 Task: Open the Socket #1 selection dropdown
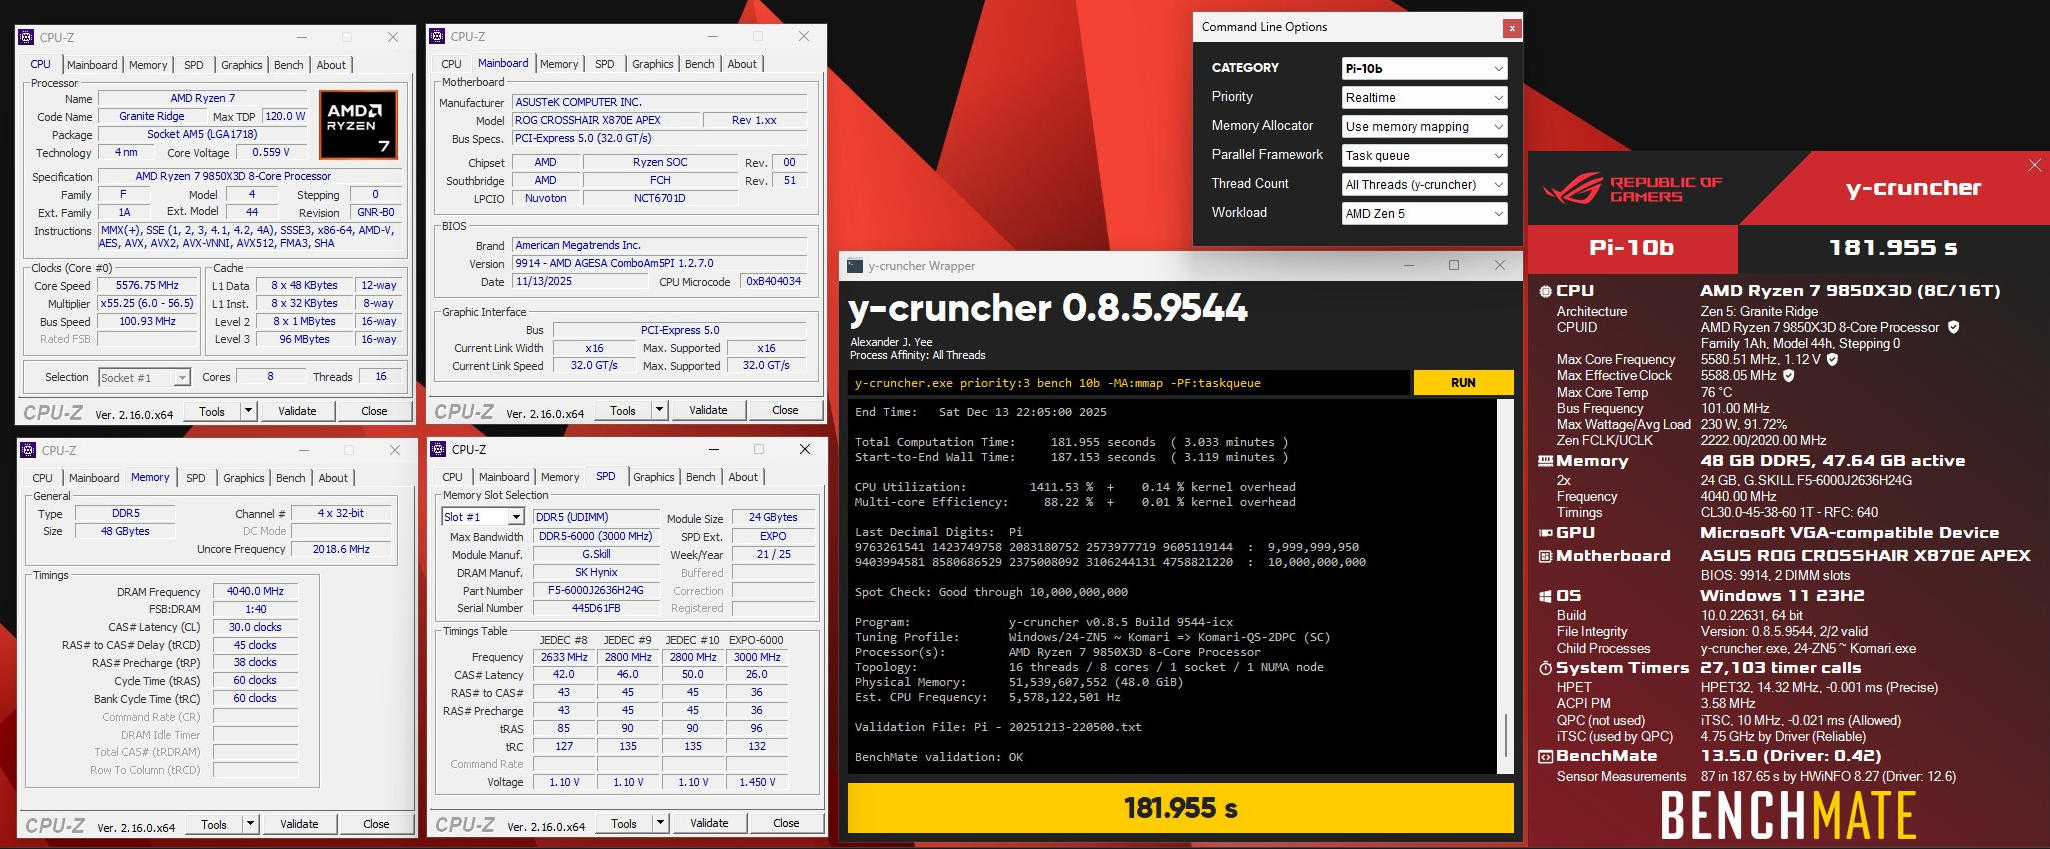point(144,377)
